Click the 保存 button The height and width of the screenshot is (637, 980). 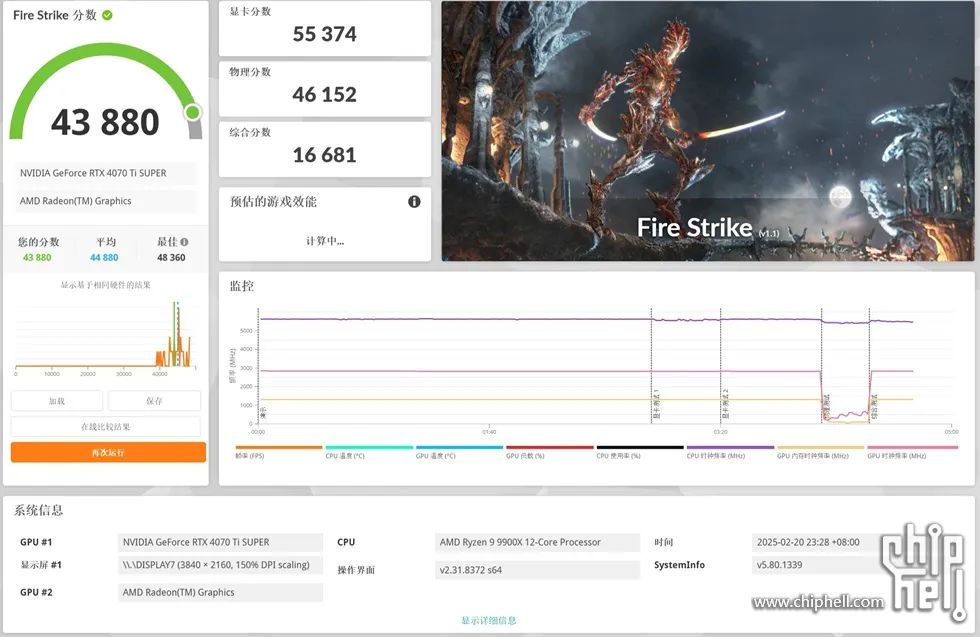coord(154,401)
